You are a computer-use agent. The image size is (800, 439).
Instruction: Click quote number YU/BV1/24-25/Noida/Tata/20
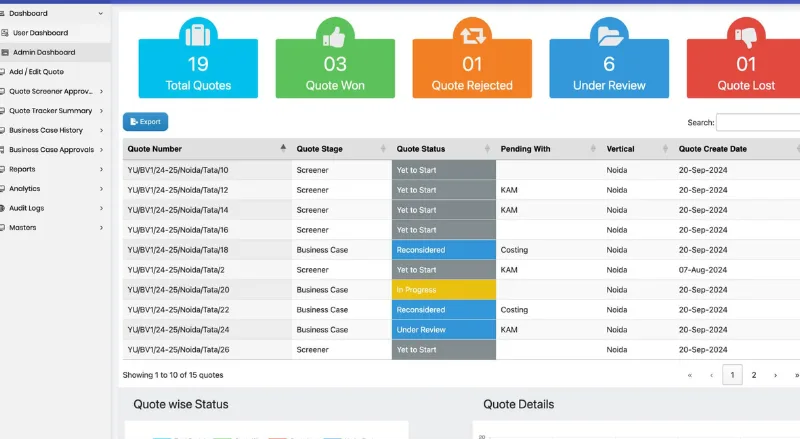(178, 289)
